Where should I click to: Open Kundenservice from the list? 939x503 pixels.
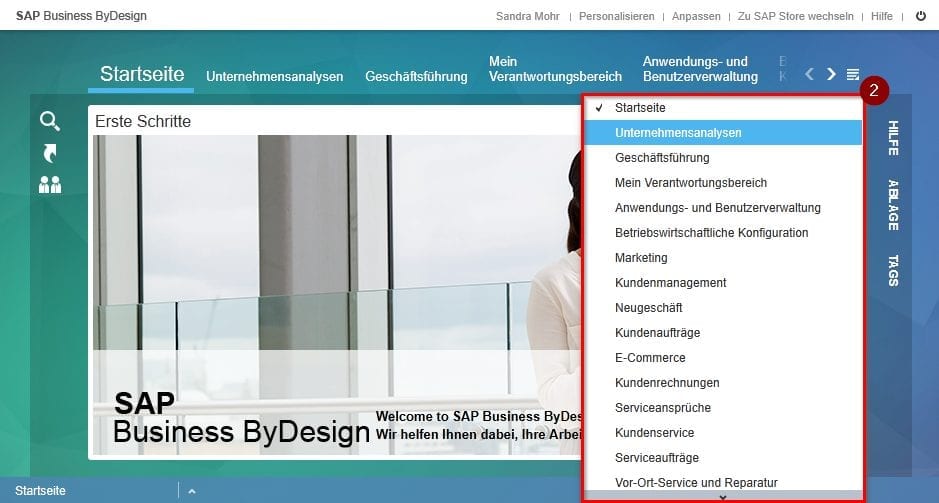point(723,433)
